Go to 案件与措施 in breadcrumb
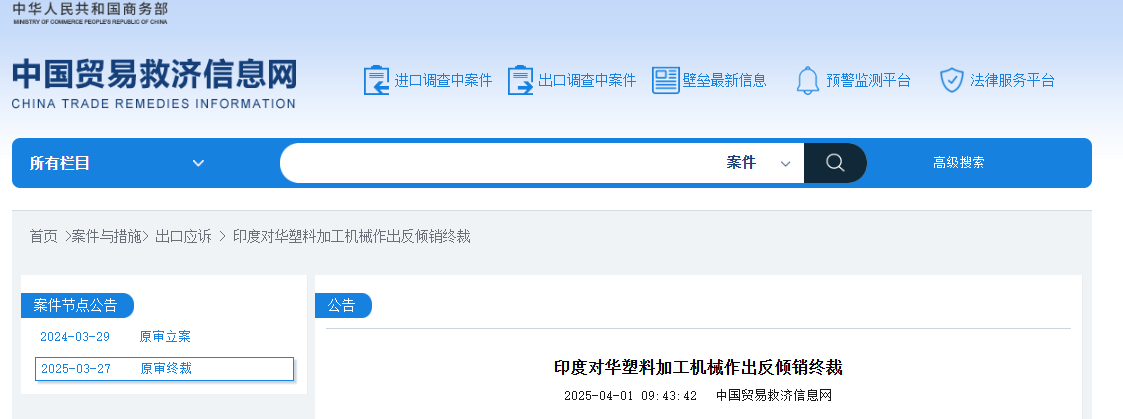This screenshot has height=419, width=1123. pos(106,236)
